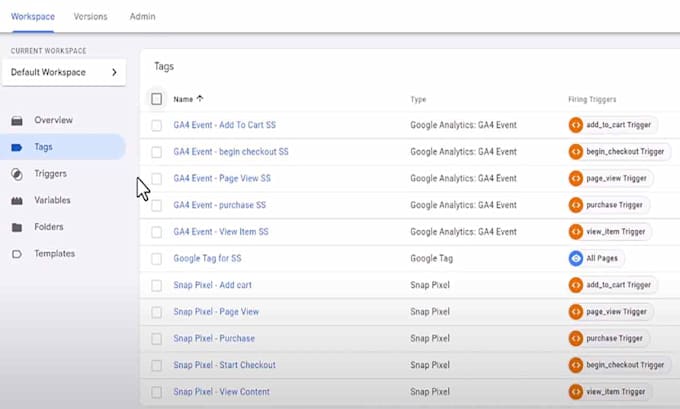
Task: Check the Google Tag for SS box
Action: (x=157, y=259)
